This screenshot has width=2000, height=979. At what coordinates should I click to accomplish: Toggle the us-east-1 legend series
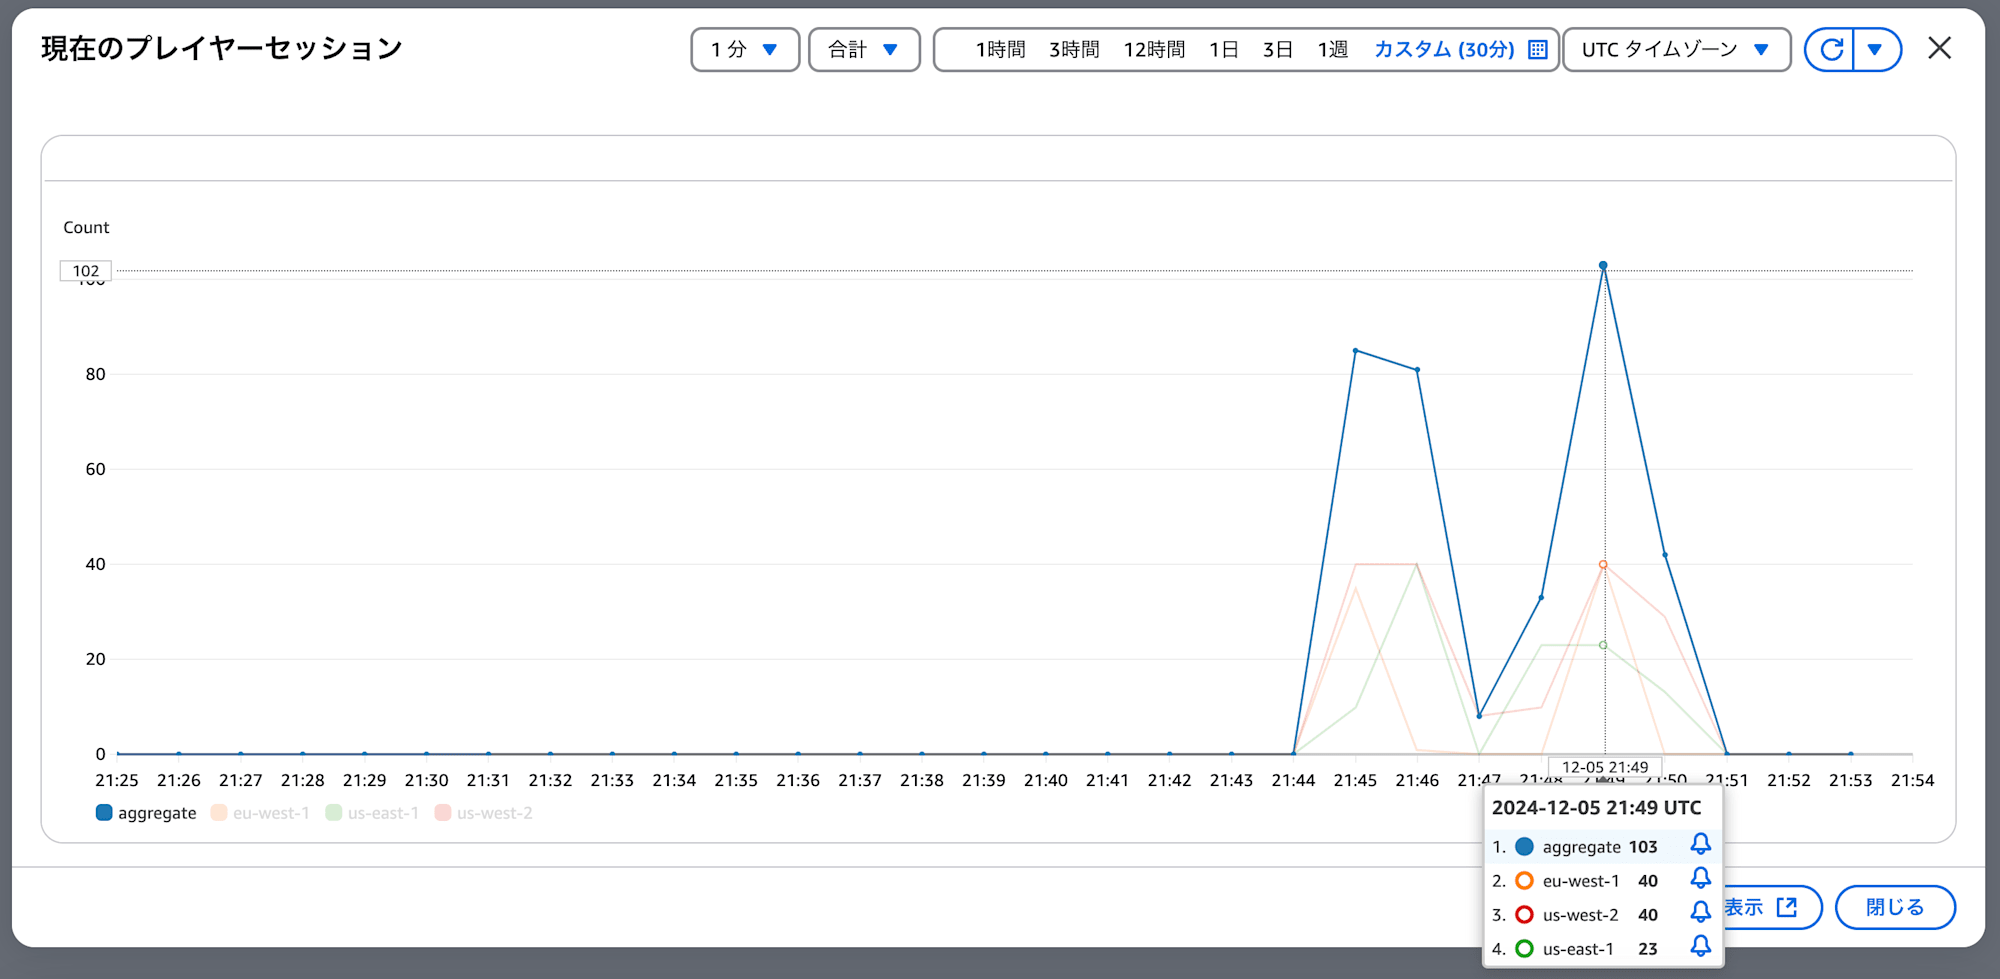[372, 813]
